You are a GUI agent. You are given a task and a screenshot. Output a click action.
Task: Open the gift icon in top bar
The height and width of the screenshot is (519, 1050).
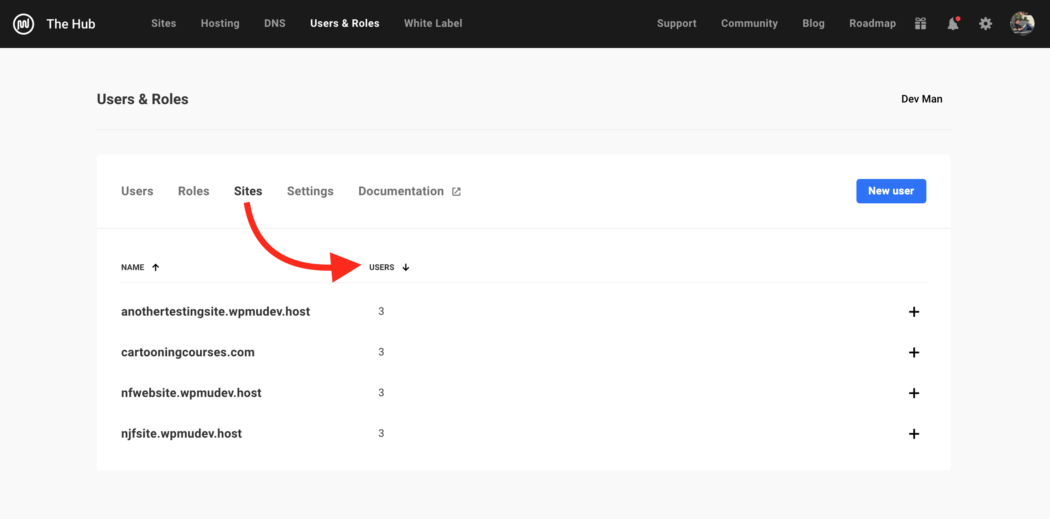920,24
